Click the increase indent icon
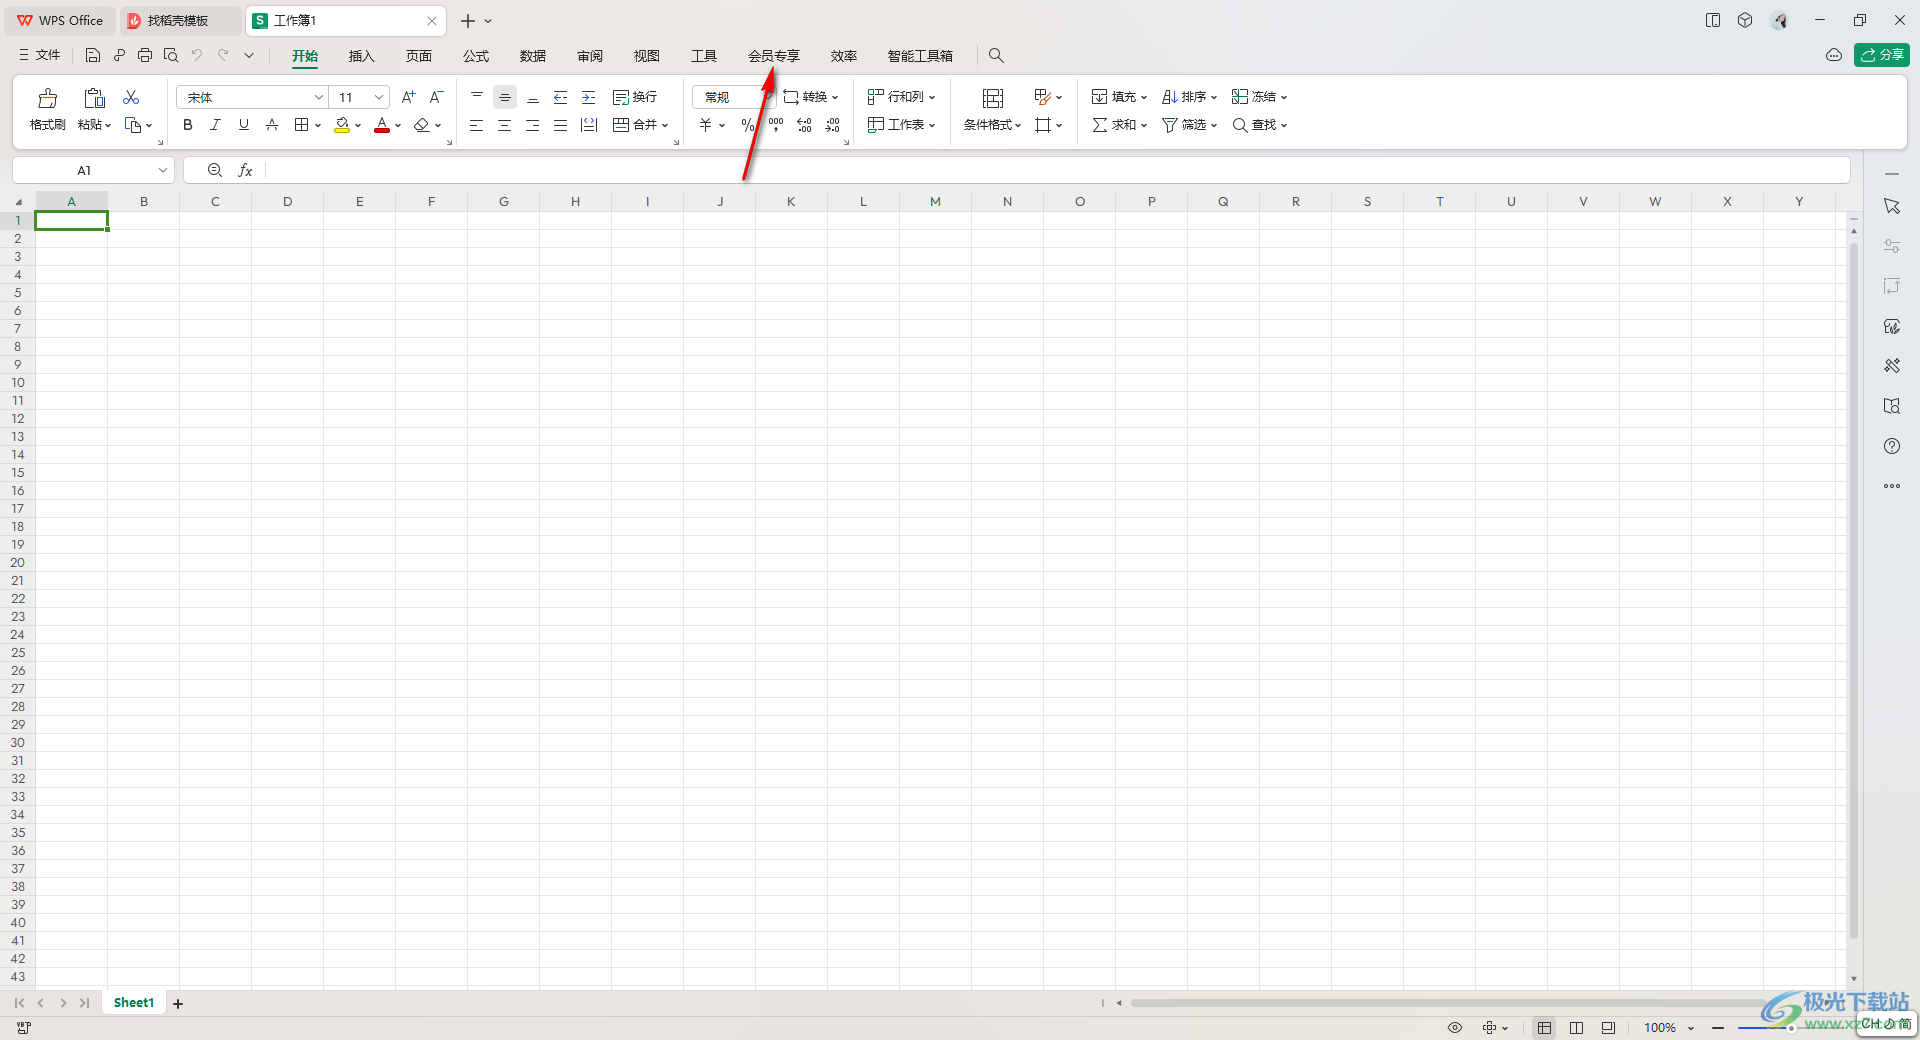 tap(589, 97)
